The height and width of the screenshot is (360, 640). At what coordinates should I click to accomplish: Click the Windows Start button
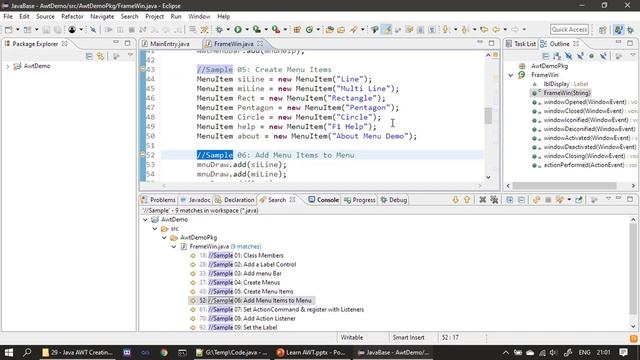pyautogui.click(x=9, y=352)
